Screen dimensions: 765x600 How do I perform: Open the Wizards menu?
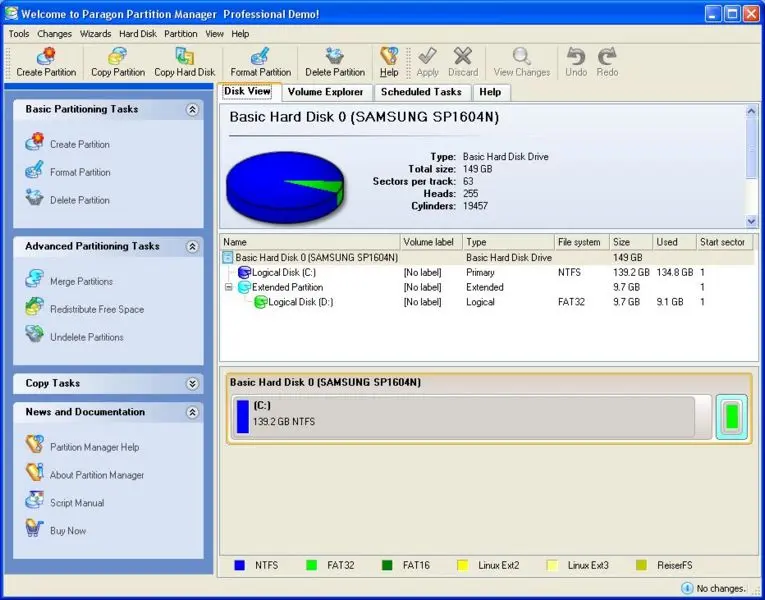point(96,34)
